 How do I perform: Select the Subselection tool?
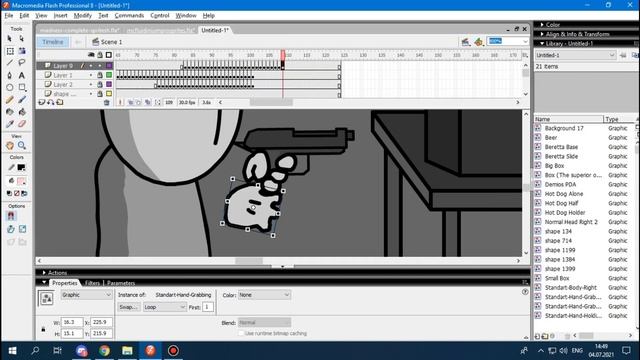pos(22,38)
